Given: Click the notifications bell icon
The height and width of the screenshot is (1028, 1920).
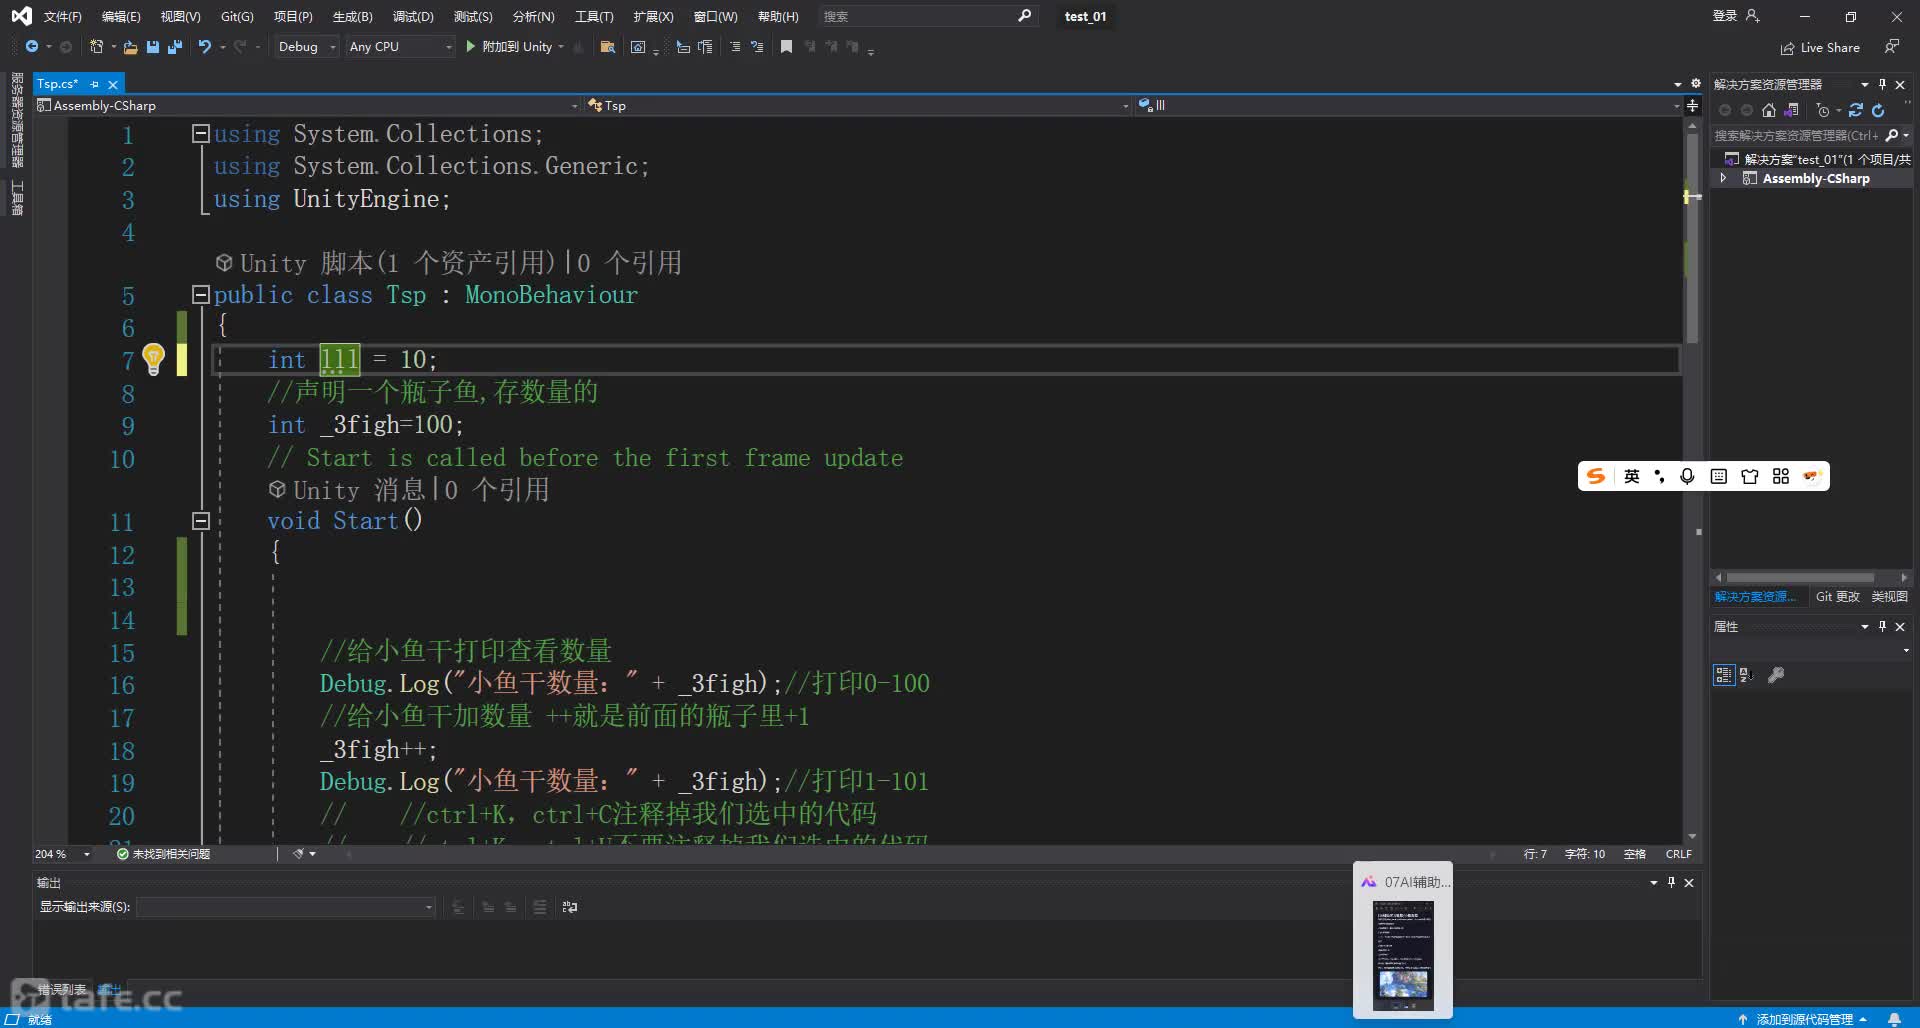Looking at the screenshot, I should [1894, 1019].
